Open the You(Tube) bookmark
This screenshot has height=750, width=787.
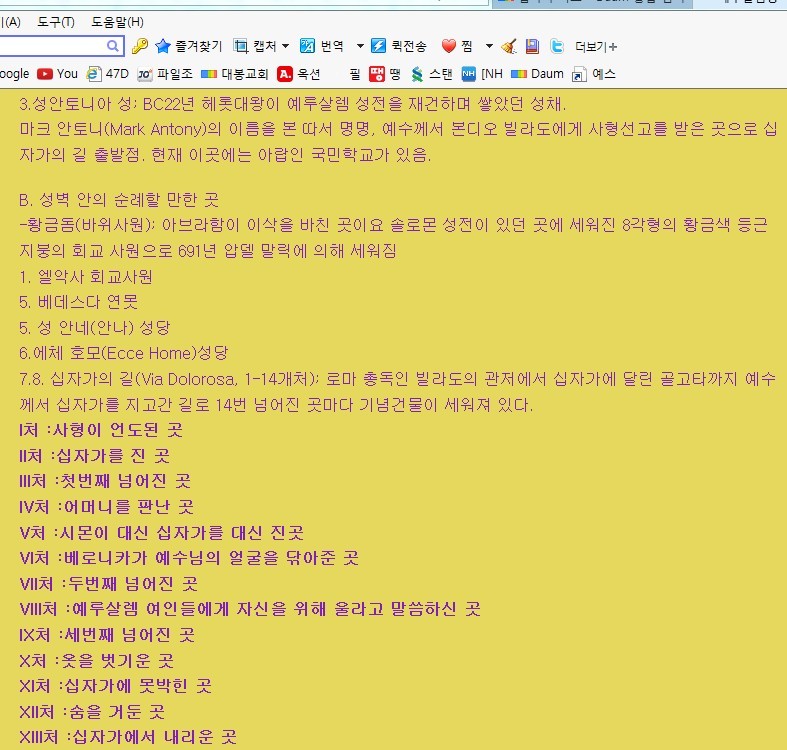(57, 74)
